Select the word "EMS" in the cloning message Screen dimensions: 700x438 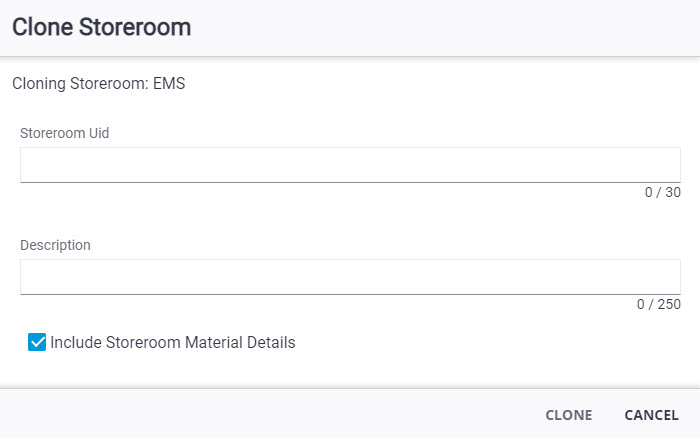coord(169,84)
